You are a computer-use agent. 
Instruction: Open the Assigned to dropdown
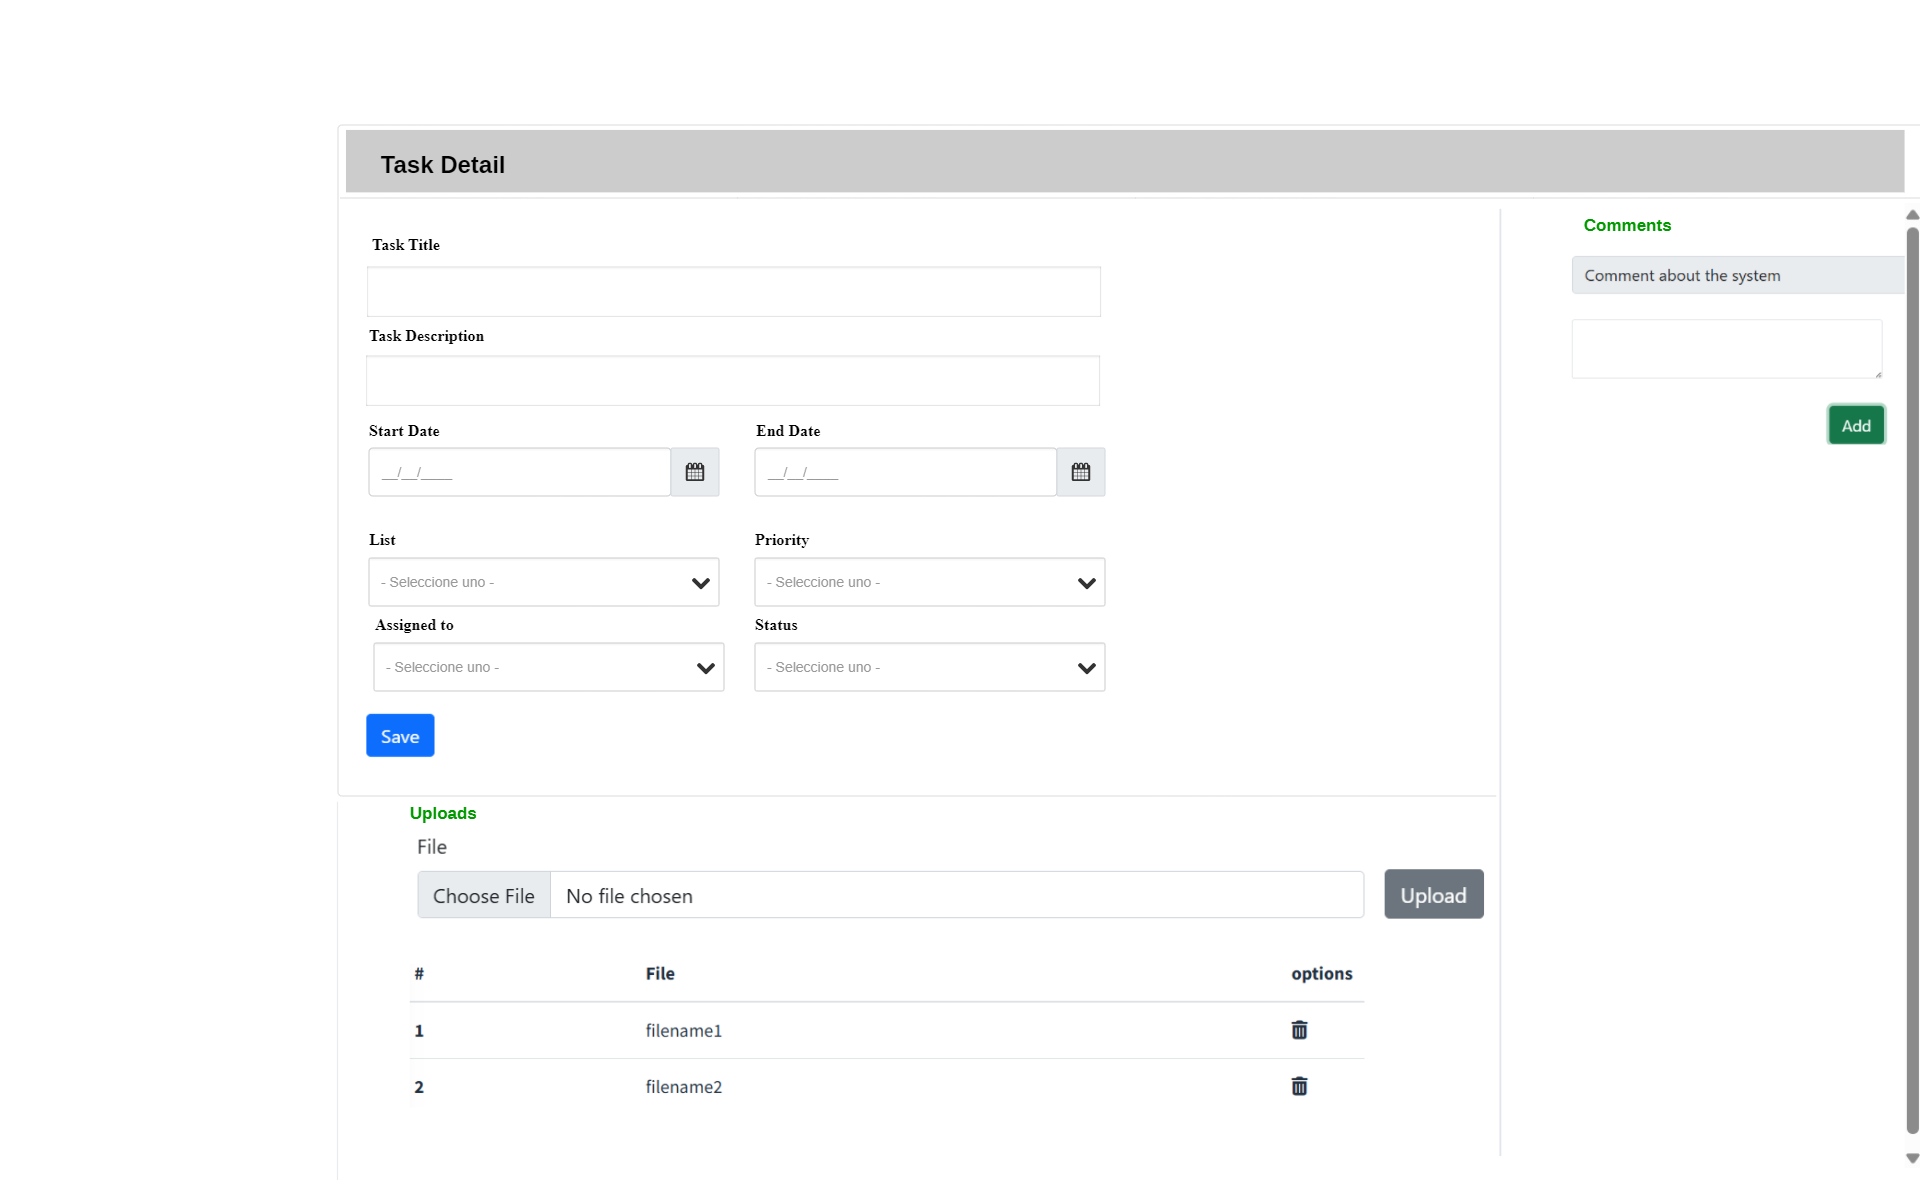548,667
